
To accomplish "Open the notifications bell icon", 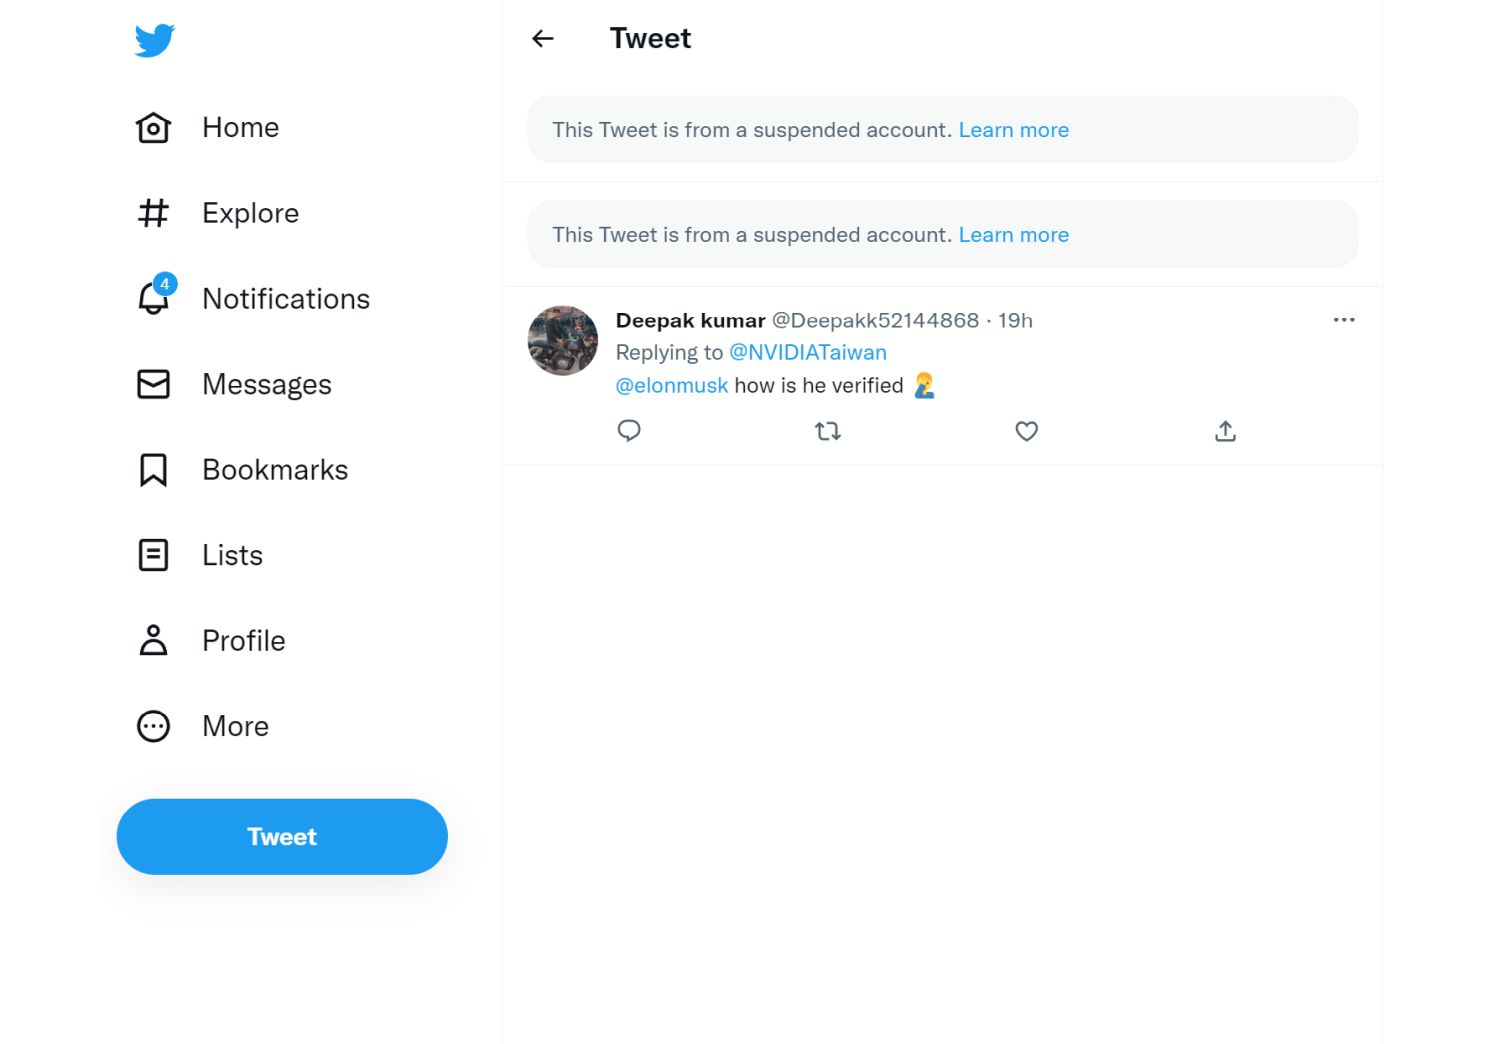I will click(x=154, y=298).
